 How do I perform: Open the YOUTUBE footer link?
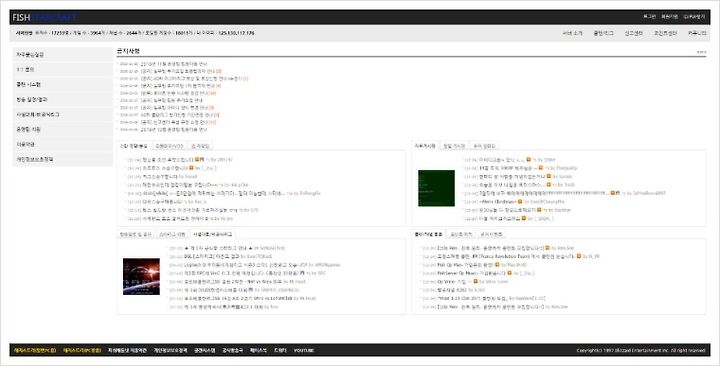tap(304, 350)
